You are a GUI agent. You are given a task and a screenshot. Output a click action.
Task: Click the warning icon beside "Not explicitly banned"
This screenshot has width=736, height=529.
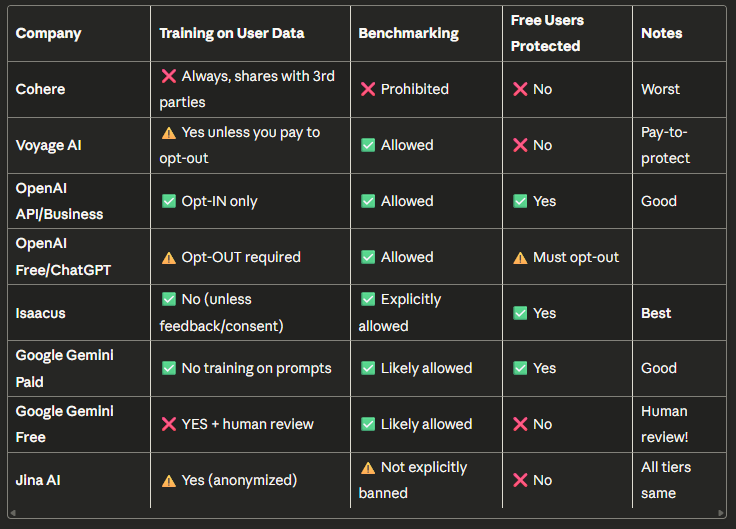(x=368, y=467)
